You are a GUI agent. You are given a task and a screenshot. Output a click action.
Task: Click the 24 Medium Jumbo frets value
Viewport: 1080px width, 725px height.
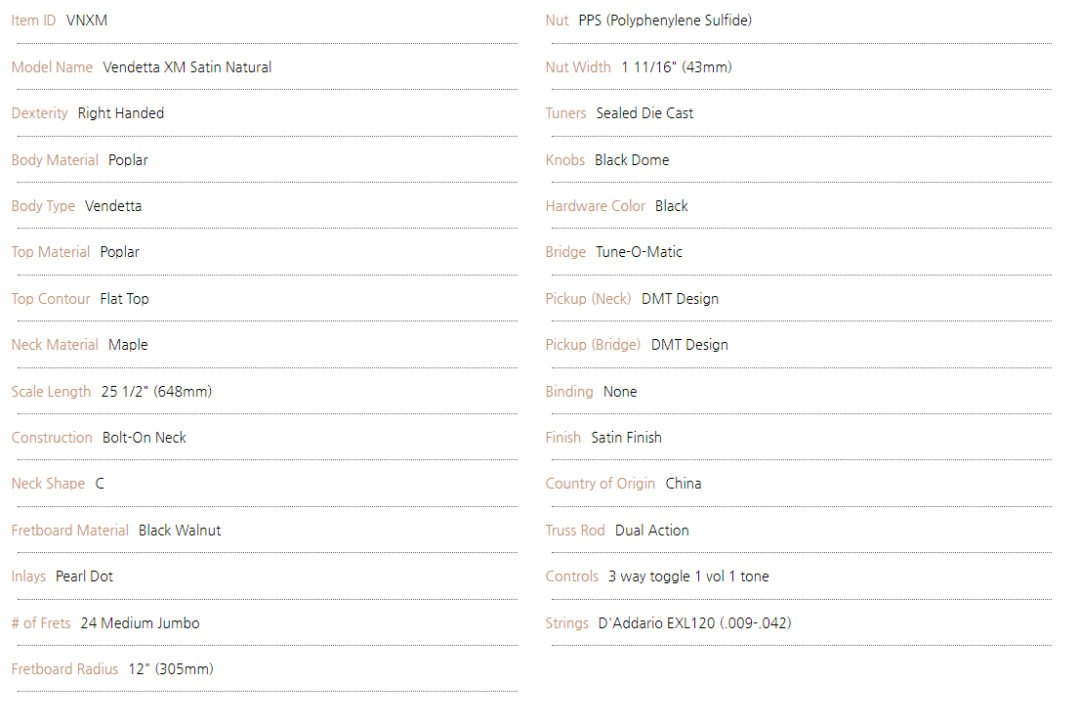click(140, 623)
